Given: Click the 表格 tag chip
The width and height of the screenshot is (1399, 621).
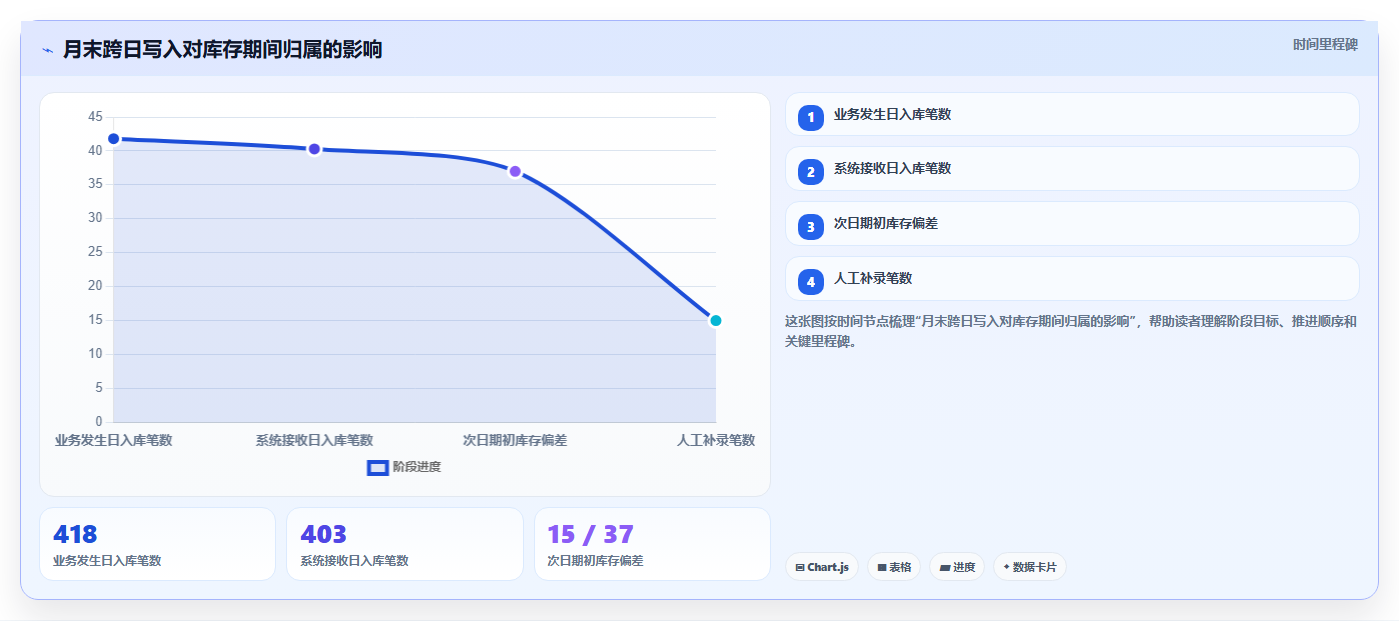Looking at the screenshot, I should 894,567.
